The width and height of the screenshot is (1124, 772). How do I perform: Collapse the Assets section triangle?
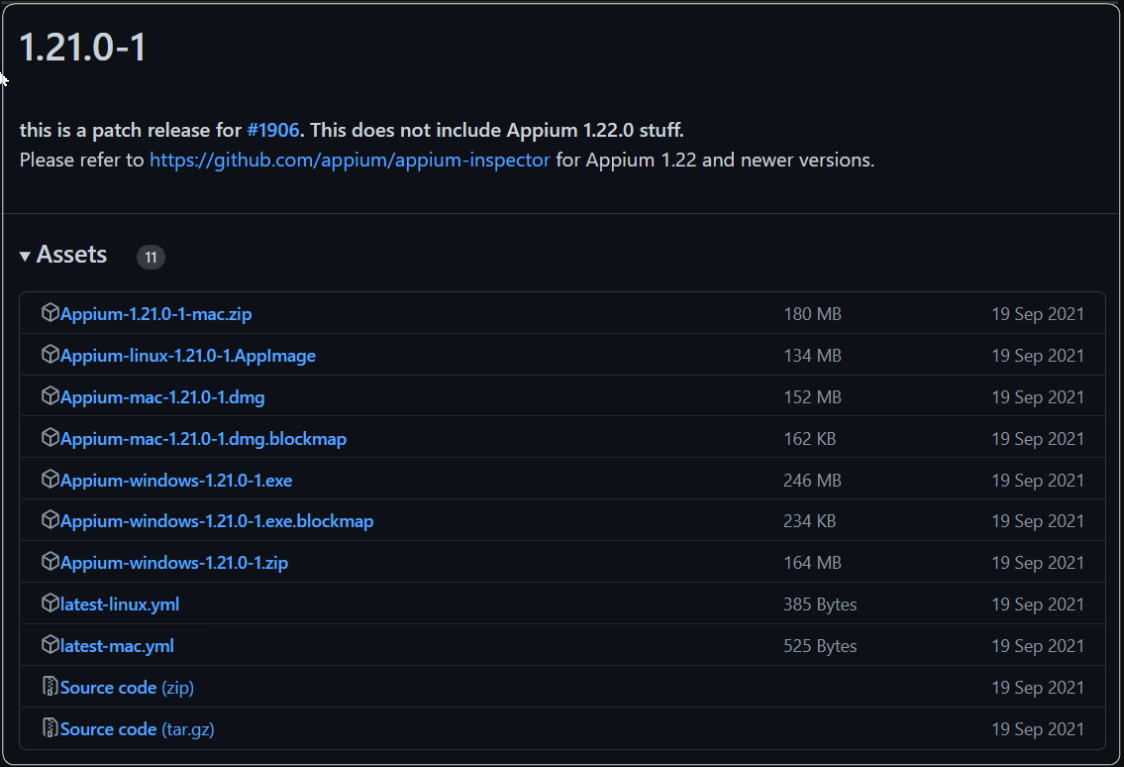coord(25,257)
